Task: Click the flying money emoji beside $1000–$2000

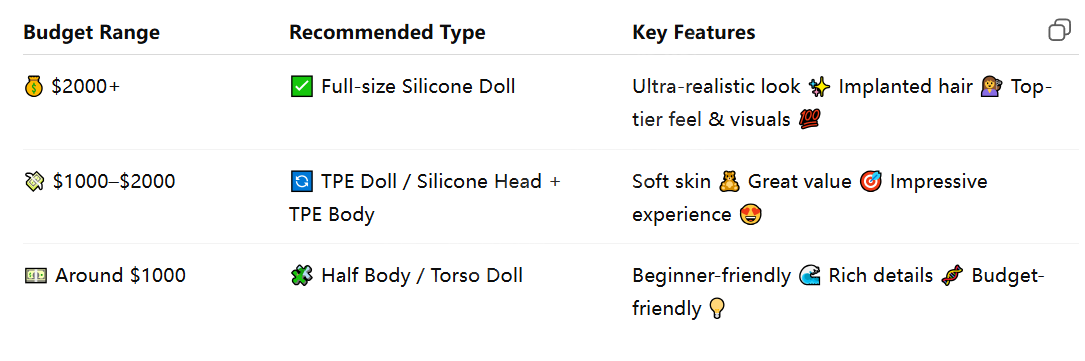Action: pyautogui.click(x=35, y=181)
